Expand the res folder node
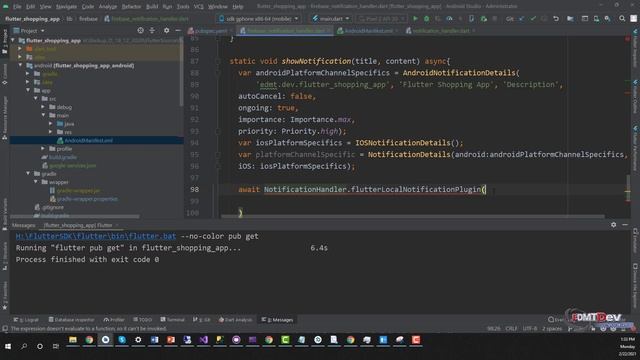The image size is (640, 360). tap(51, 132)
